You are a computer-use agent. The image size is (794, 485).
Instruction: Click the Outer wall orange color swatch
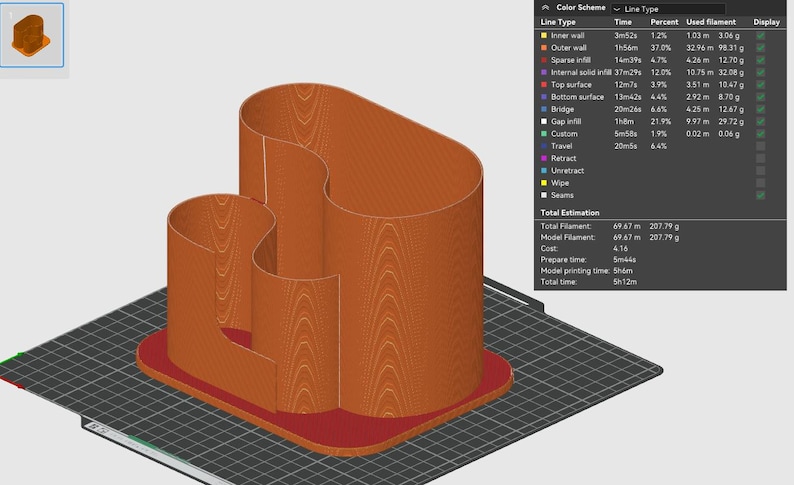point(544,48)
